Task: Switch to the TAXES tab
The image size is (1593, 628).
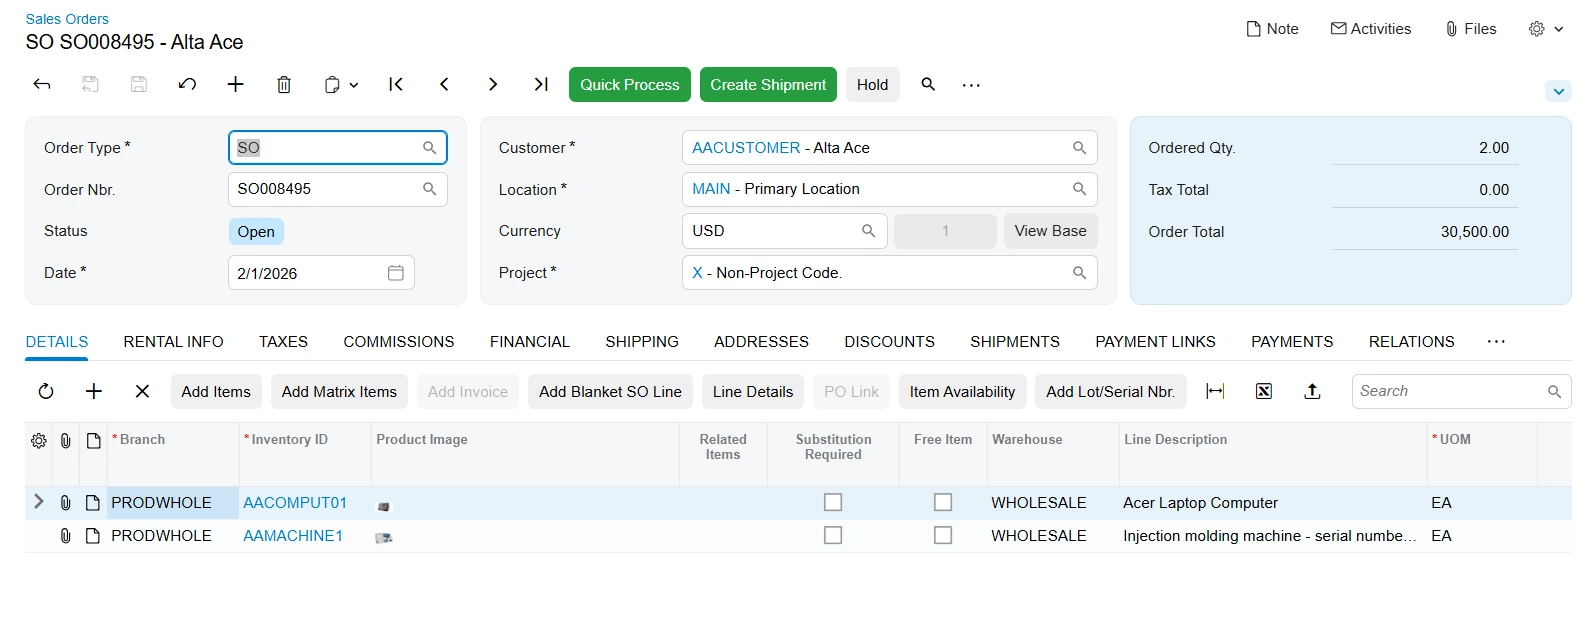Action: [x=283, y=342]
